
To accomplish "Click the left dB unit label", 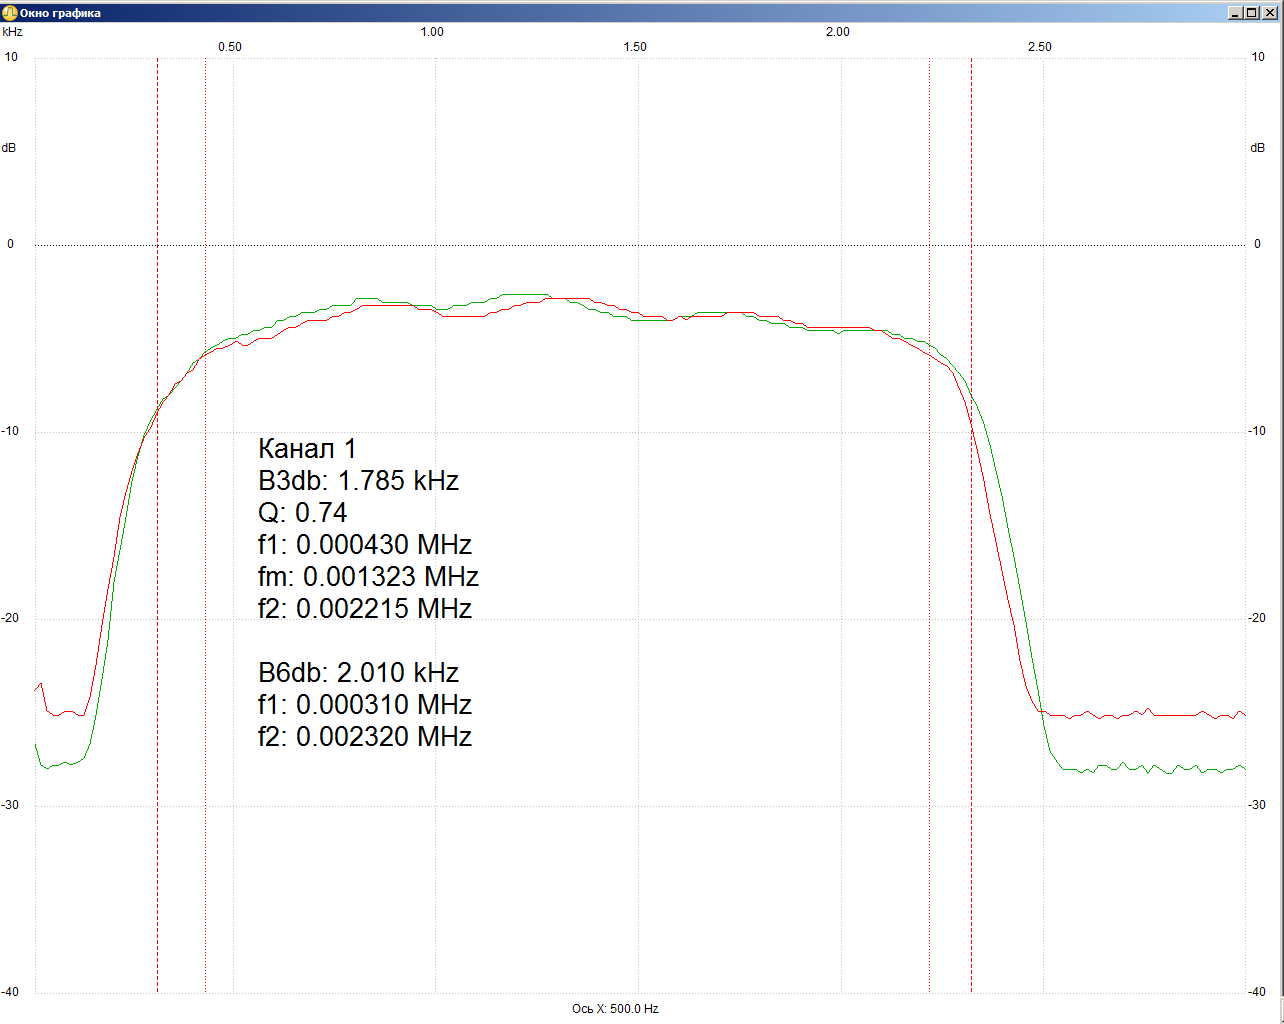I will (9, 148).
